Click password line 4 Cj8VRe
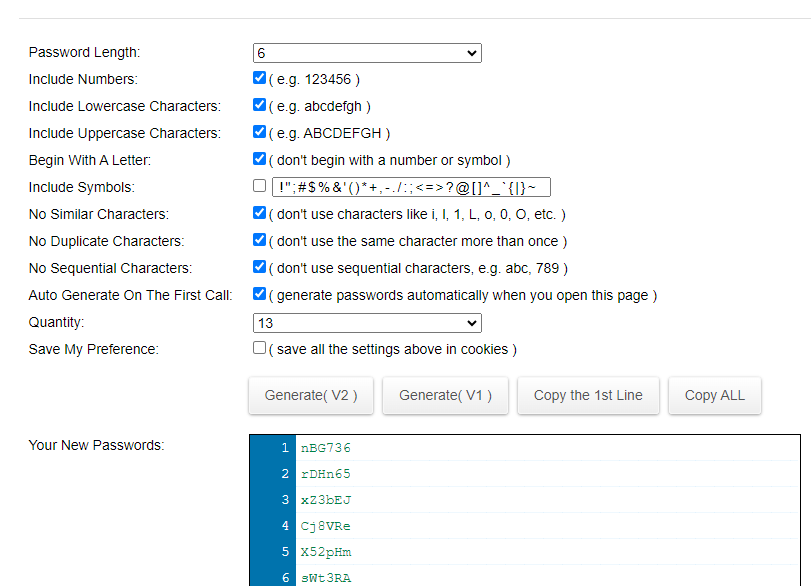Screen dimensions: 811x586 326,526
